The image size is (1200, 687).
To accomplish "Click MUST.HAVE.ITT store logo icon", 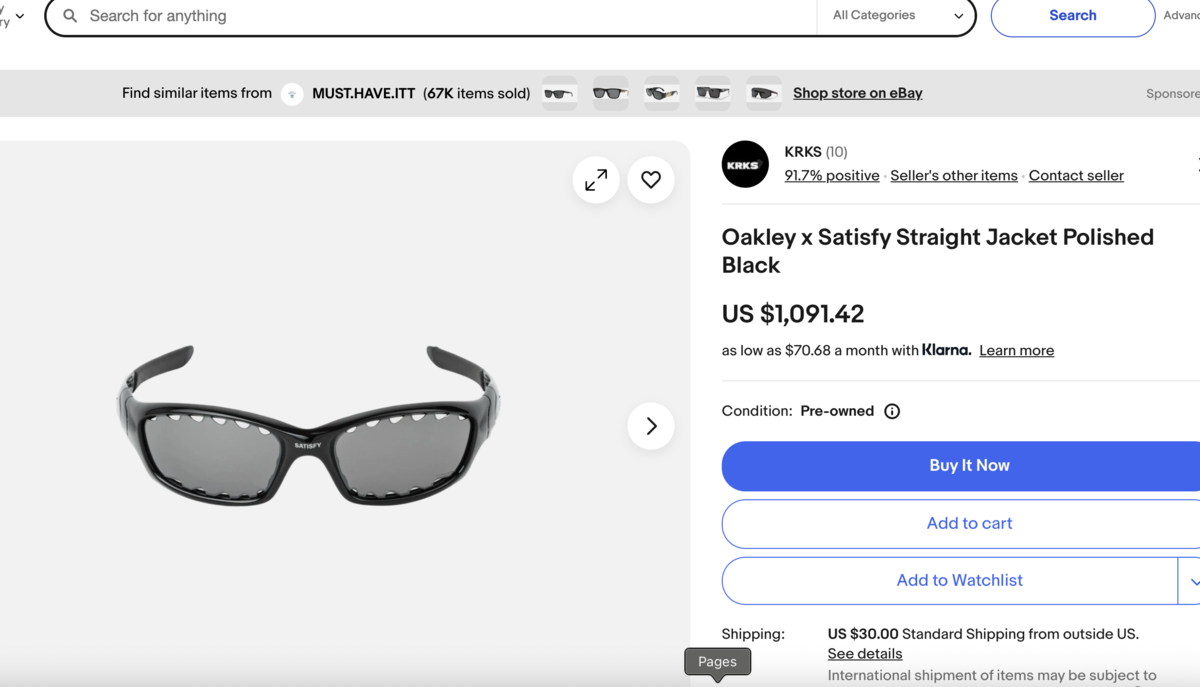I will click(292, 94).
